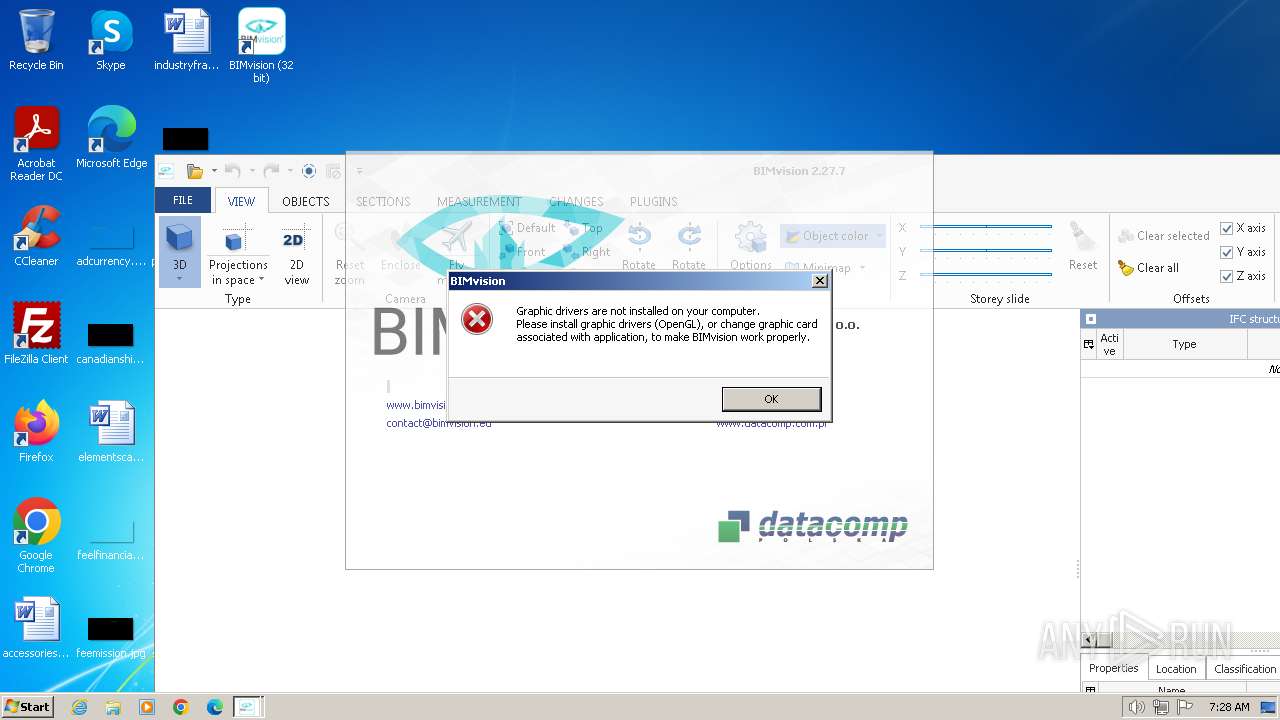Select the Location panel tab
The width and height of the screenshot is (1280, 720).
(x=1176, y=669)
